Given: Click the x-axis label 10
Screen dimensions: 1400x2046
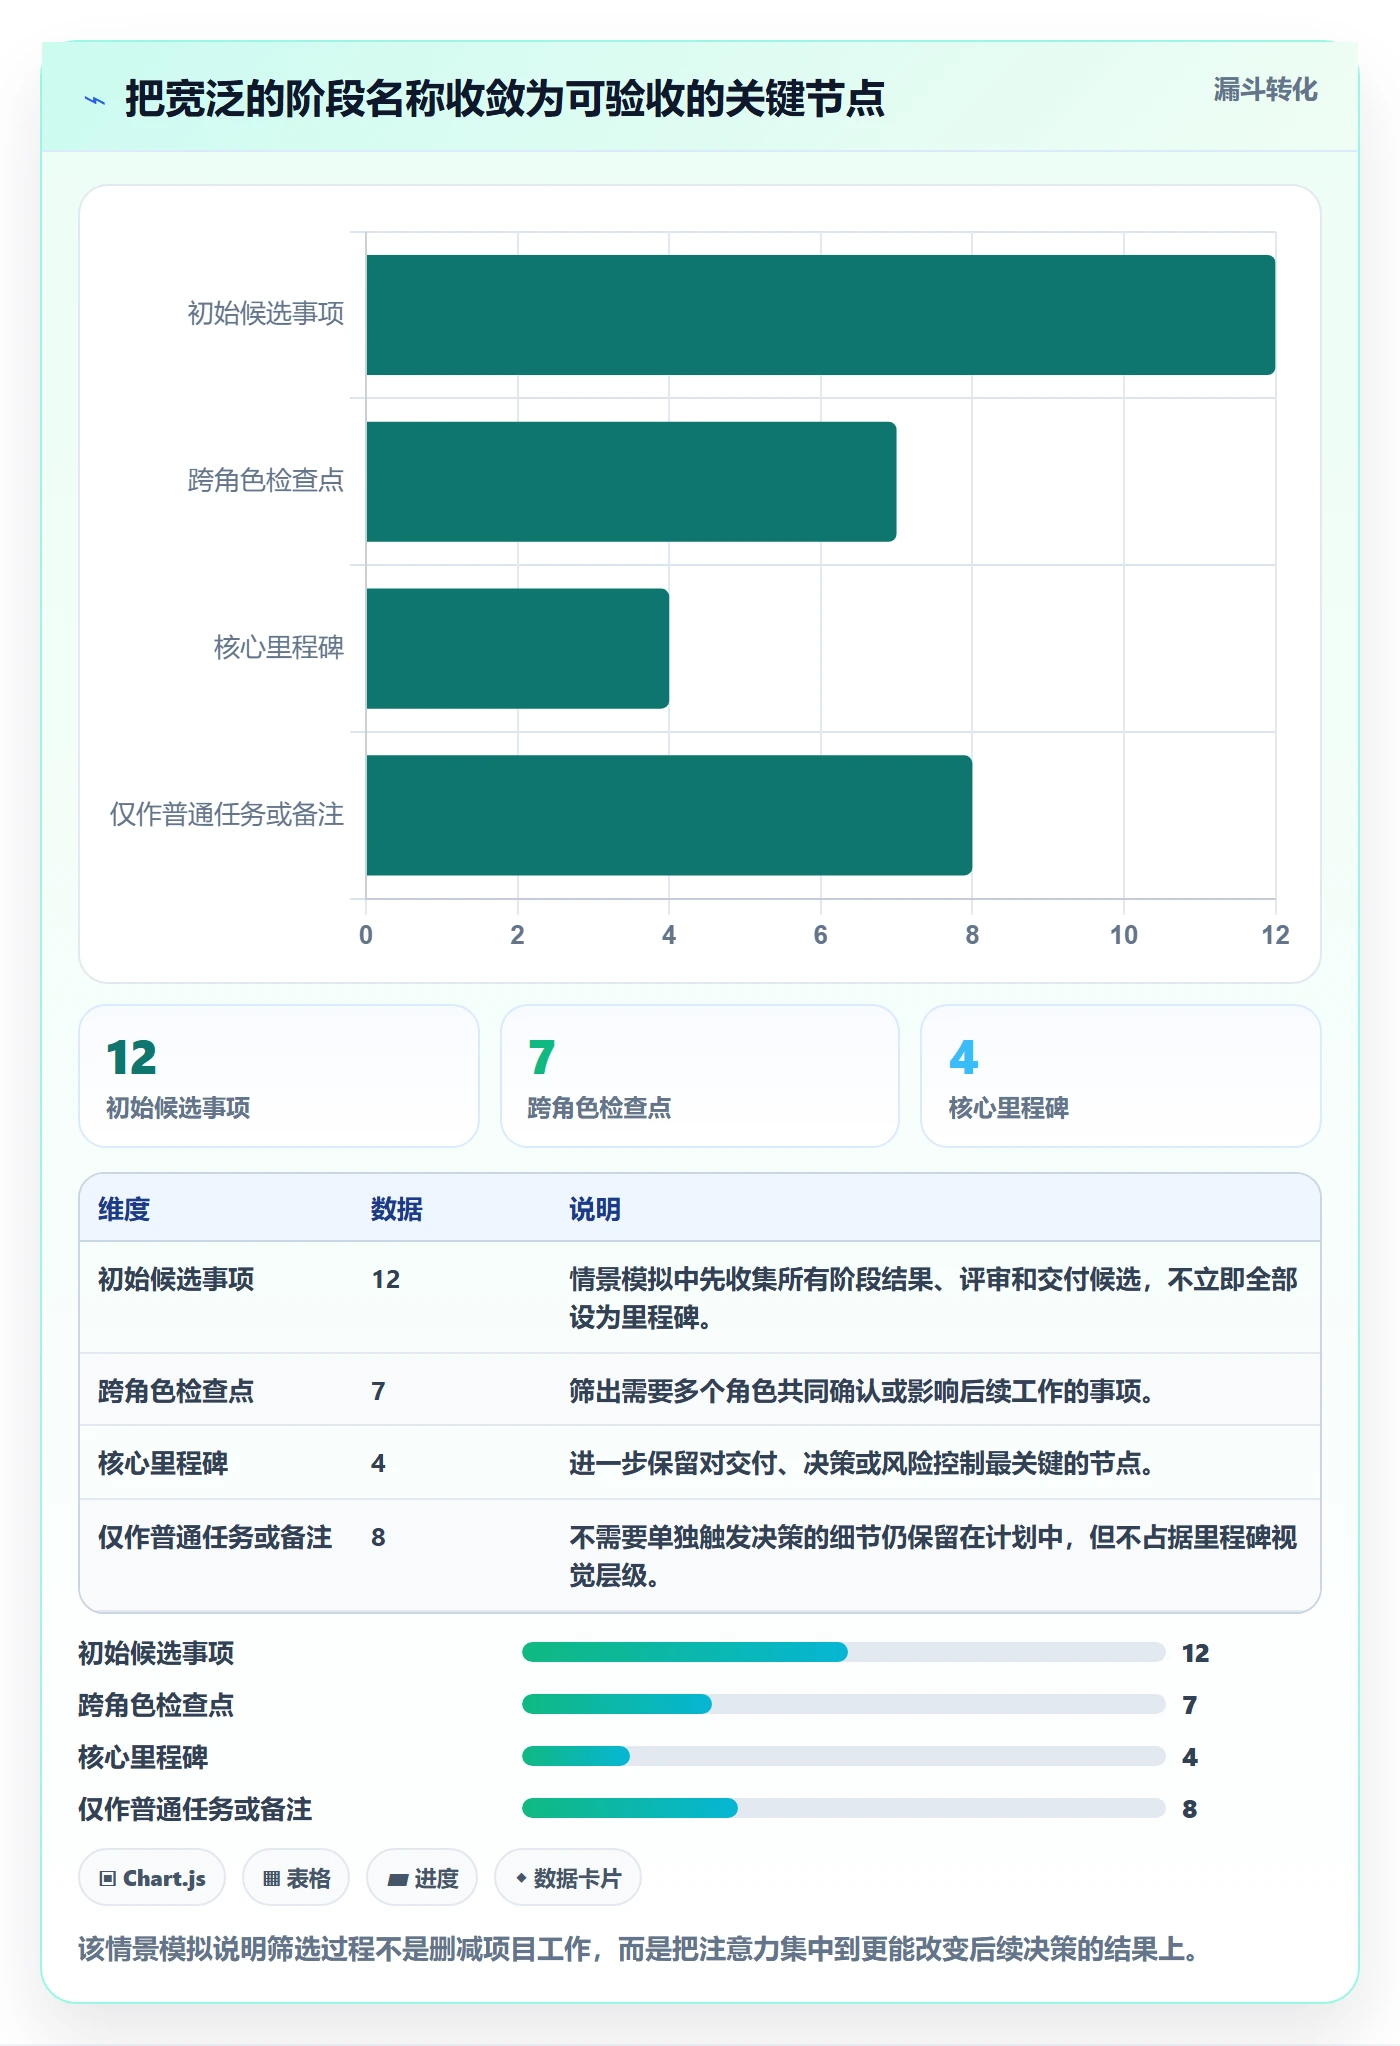Looking at the screenshot, I should [x=1124, y=935].
